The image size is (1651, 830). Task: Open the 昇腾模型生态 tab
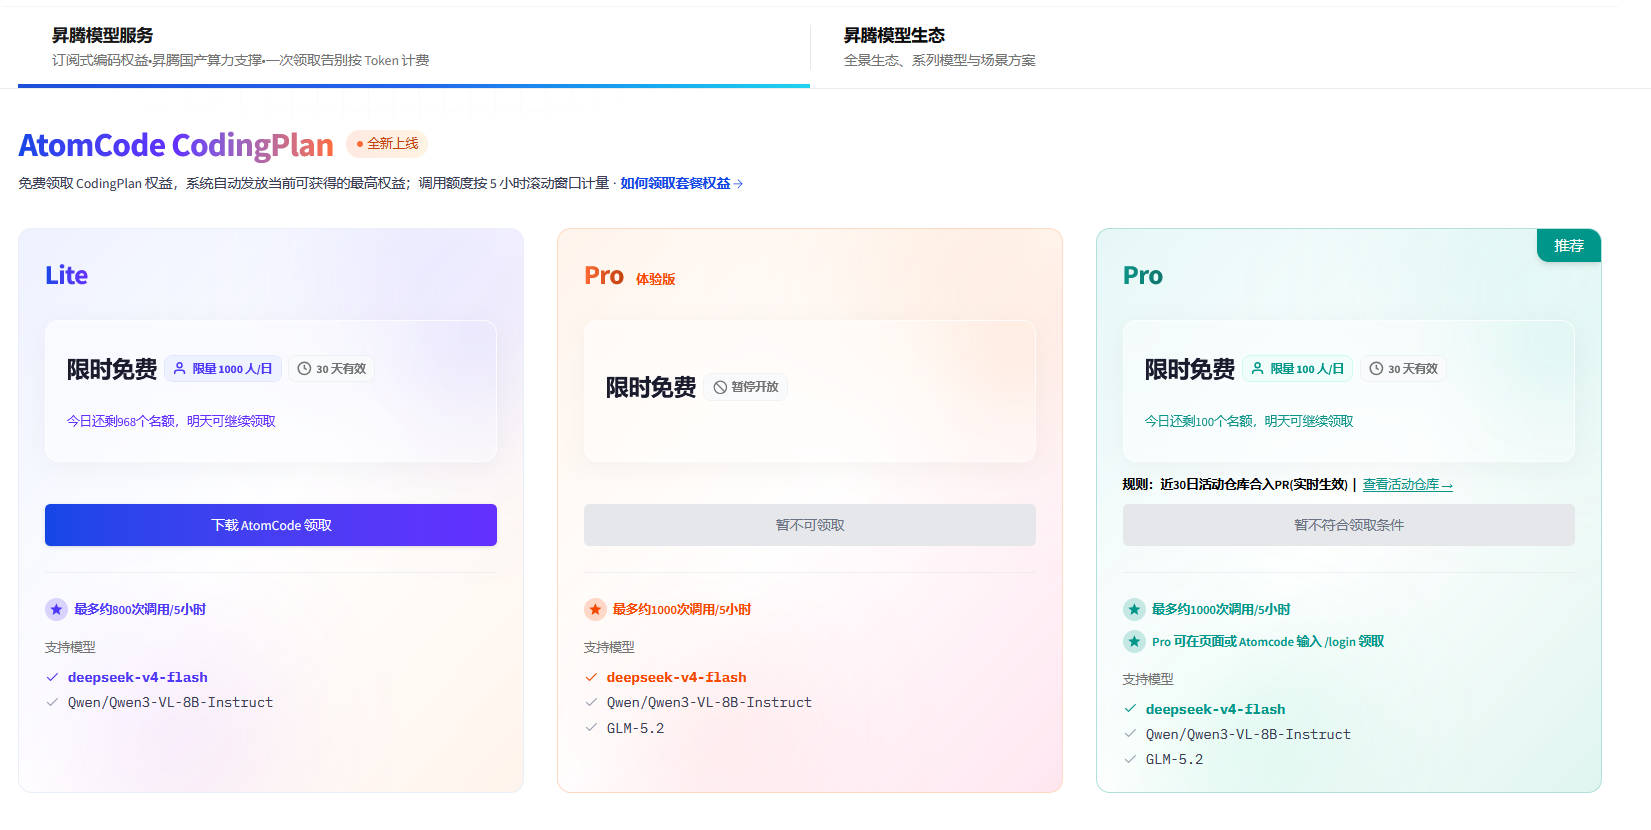point(1230,47)
